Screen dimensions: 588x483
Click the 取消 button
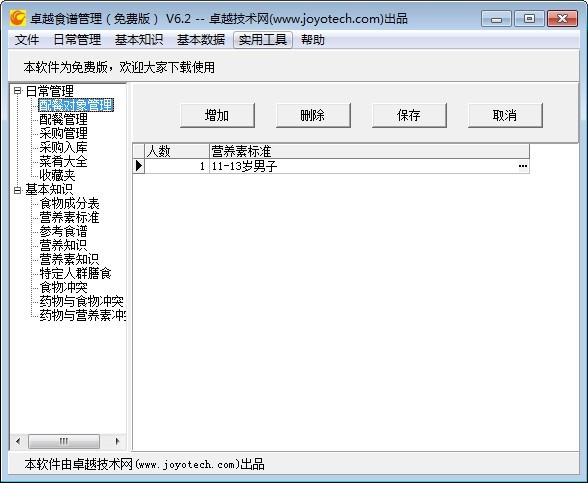tap(505, 115)
